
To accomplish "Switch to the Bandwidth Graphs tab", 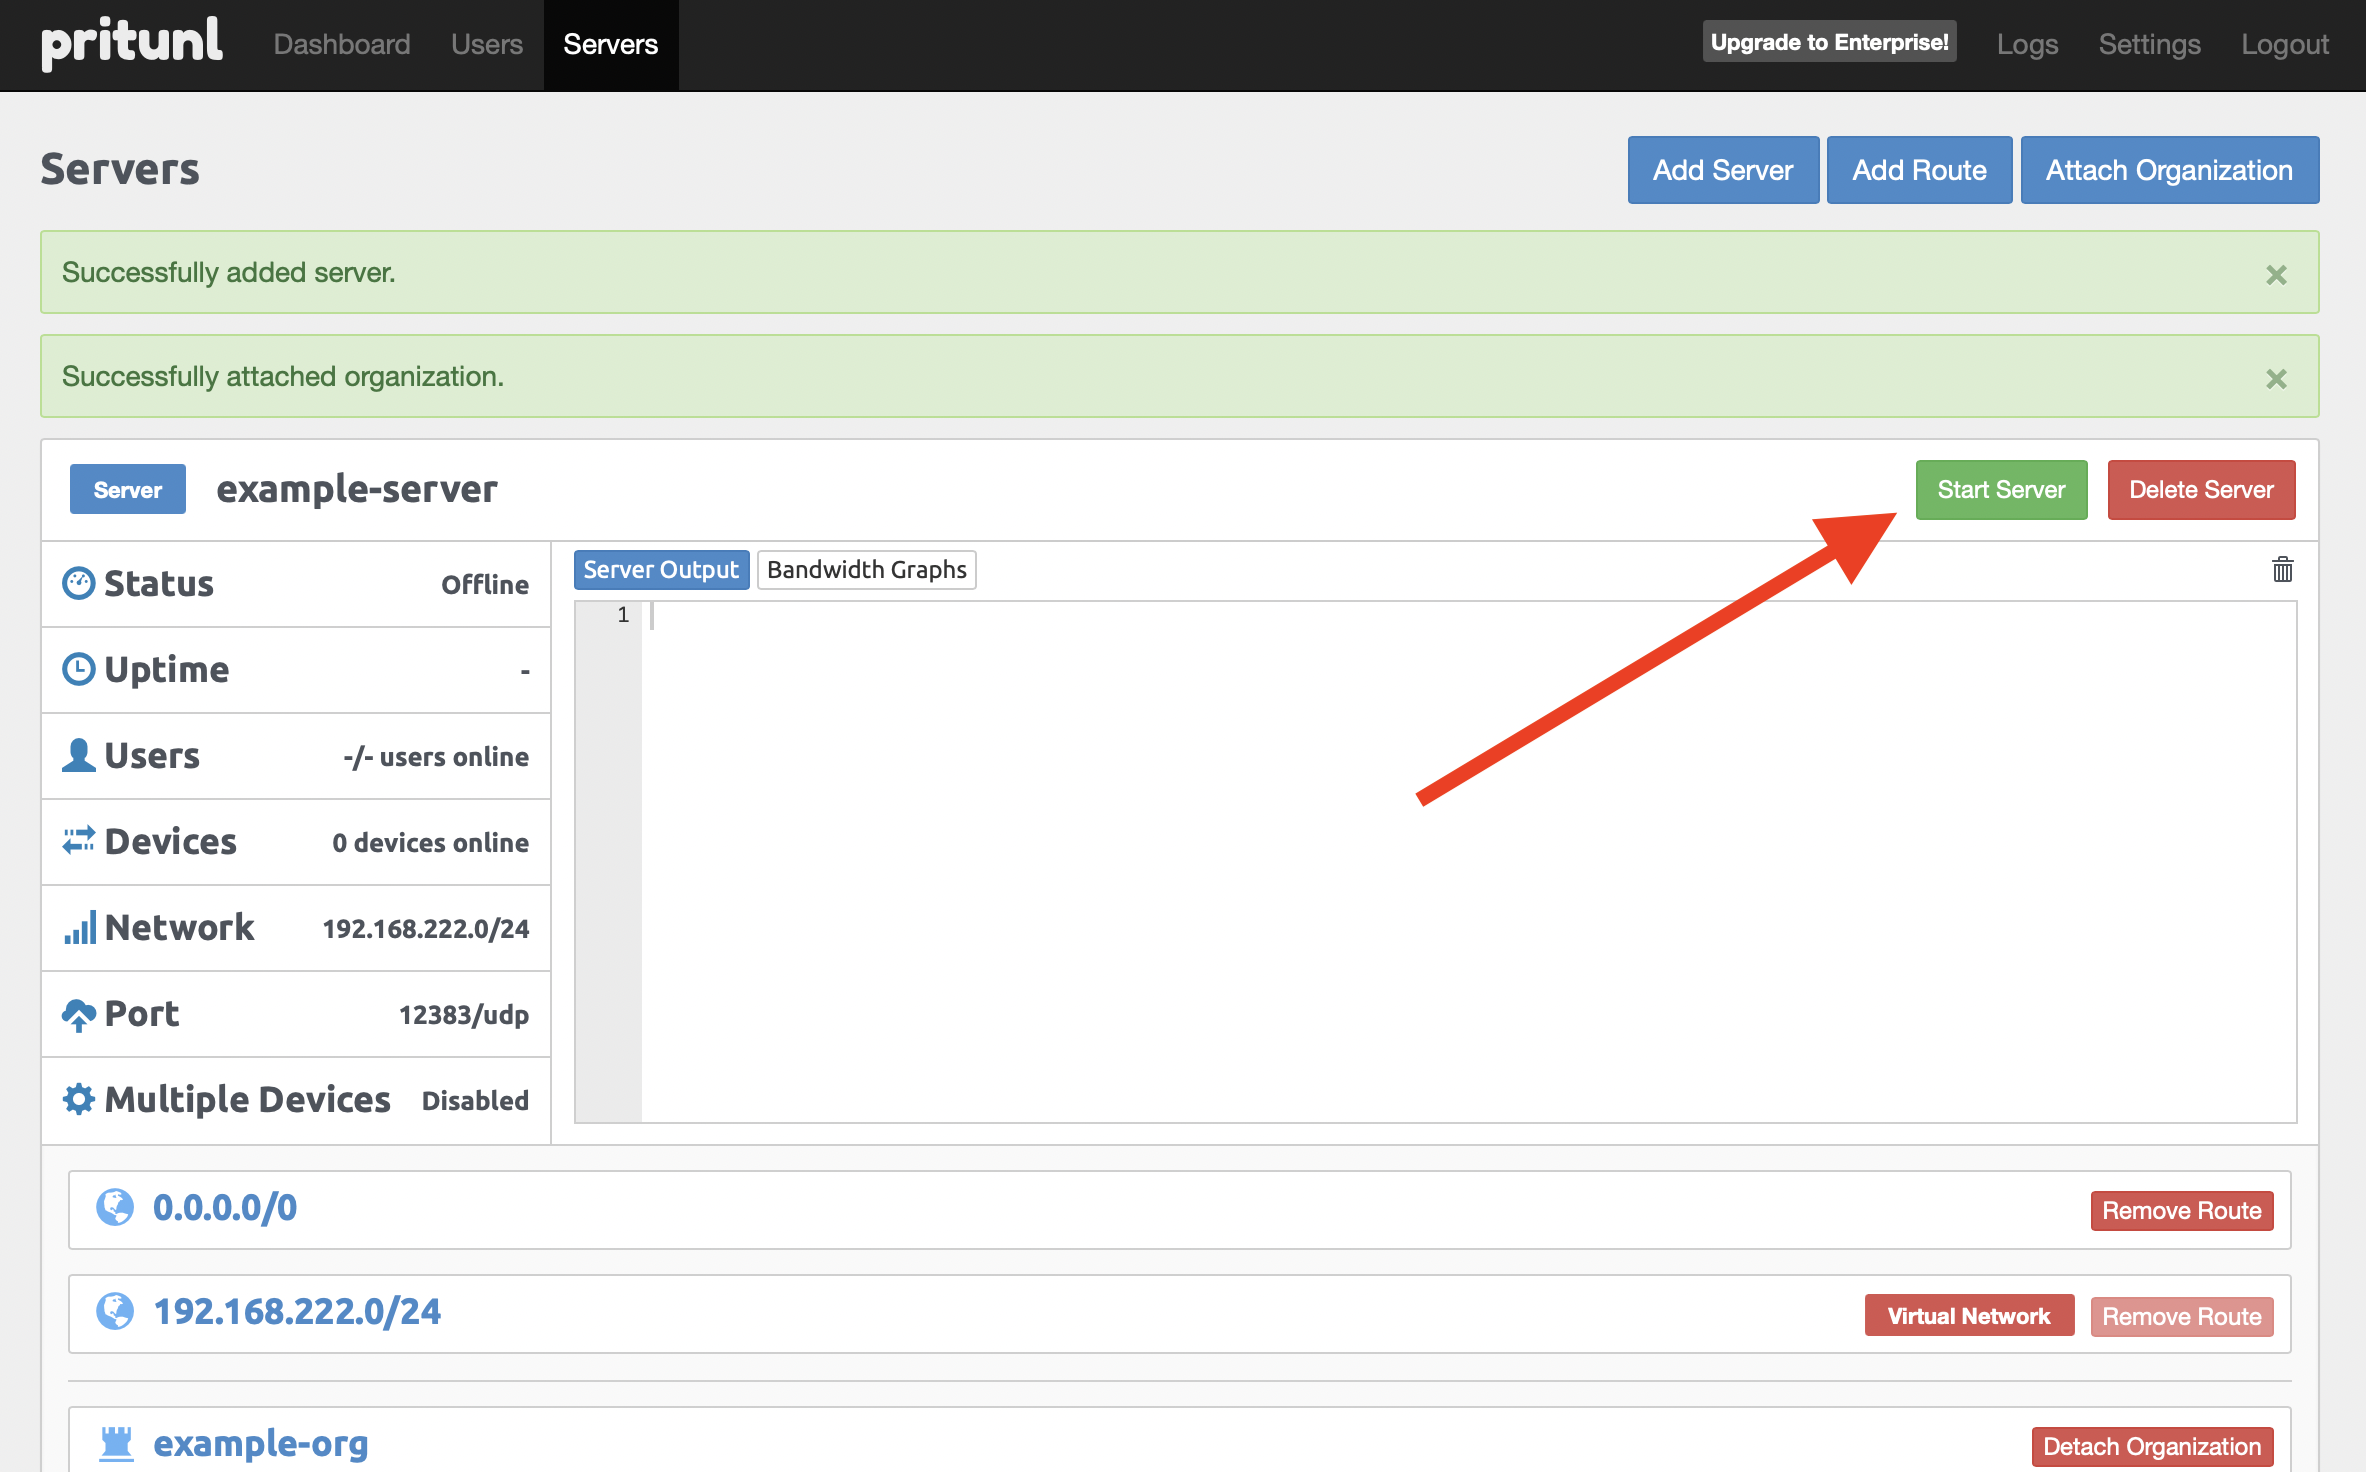I will [x=865, y=570].
